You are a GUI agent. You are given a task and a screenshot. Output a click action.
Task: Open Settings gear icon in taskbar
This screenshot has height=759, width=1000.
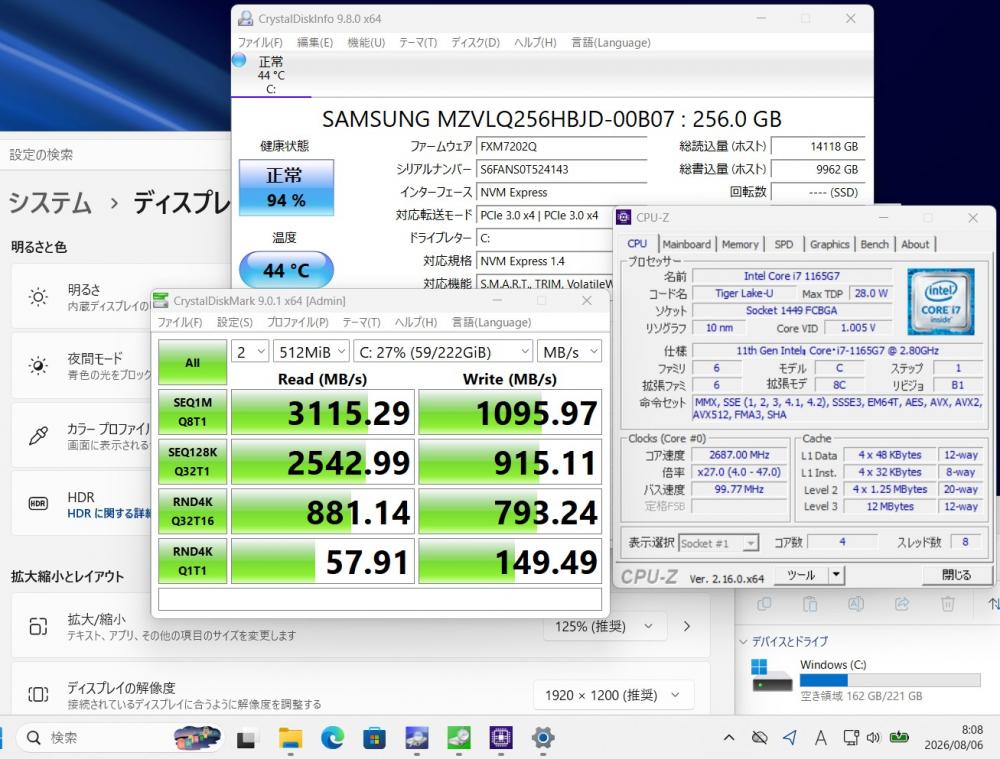543,738
